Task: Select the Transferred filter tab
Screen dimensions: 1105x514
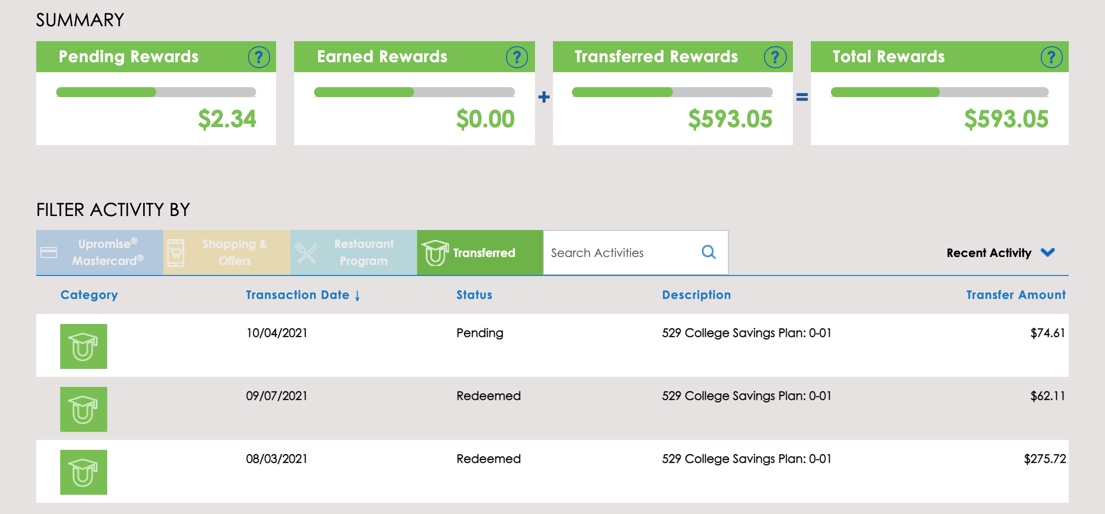Action: click(x=480, y=253)
